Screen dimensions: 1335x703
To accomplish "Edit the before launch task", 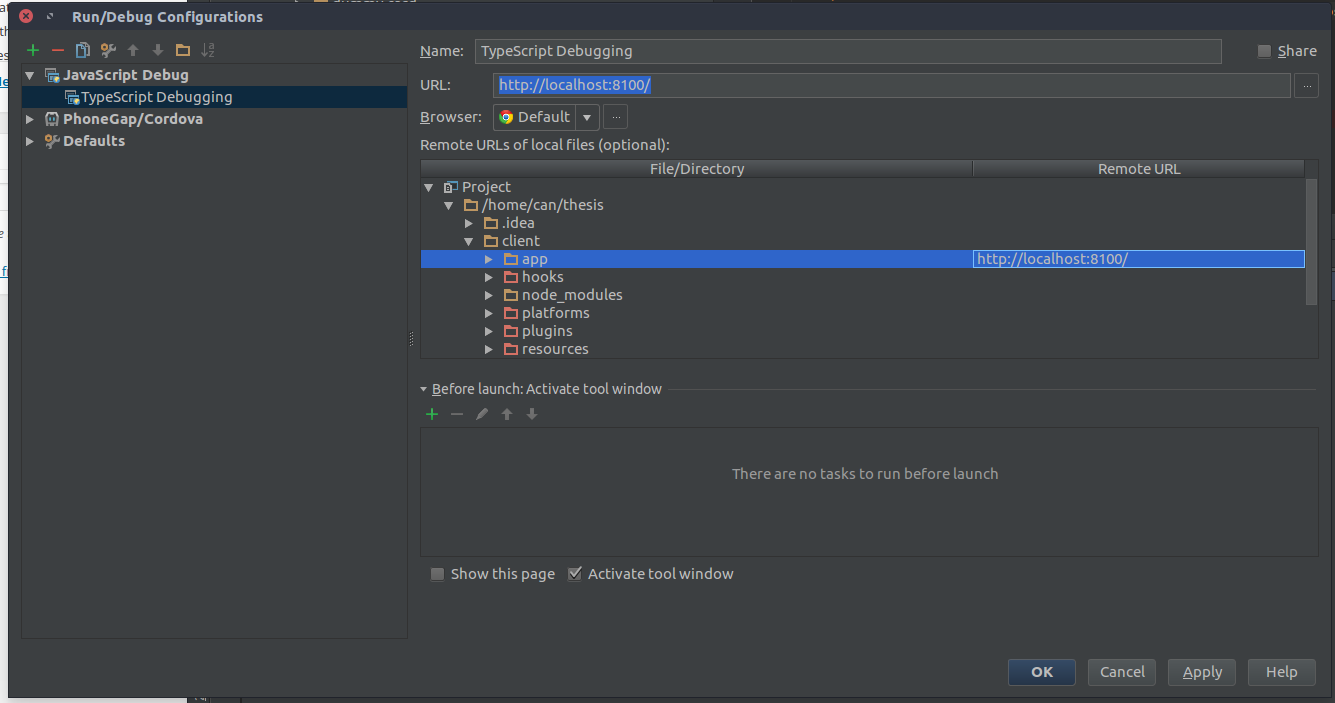I will 482,414.
